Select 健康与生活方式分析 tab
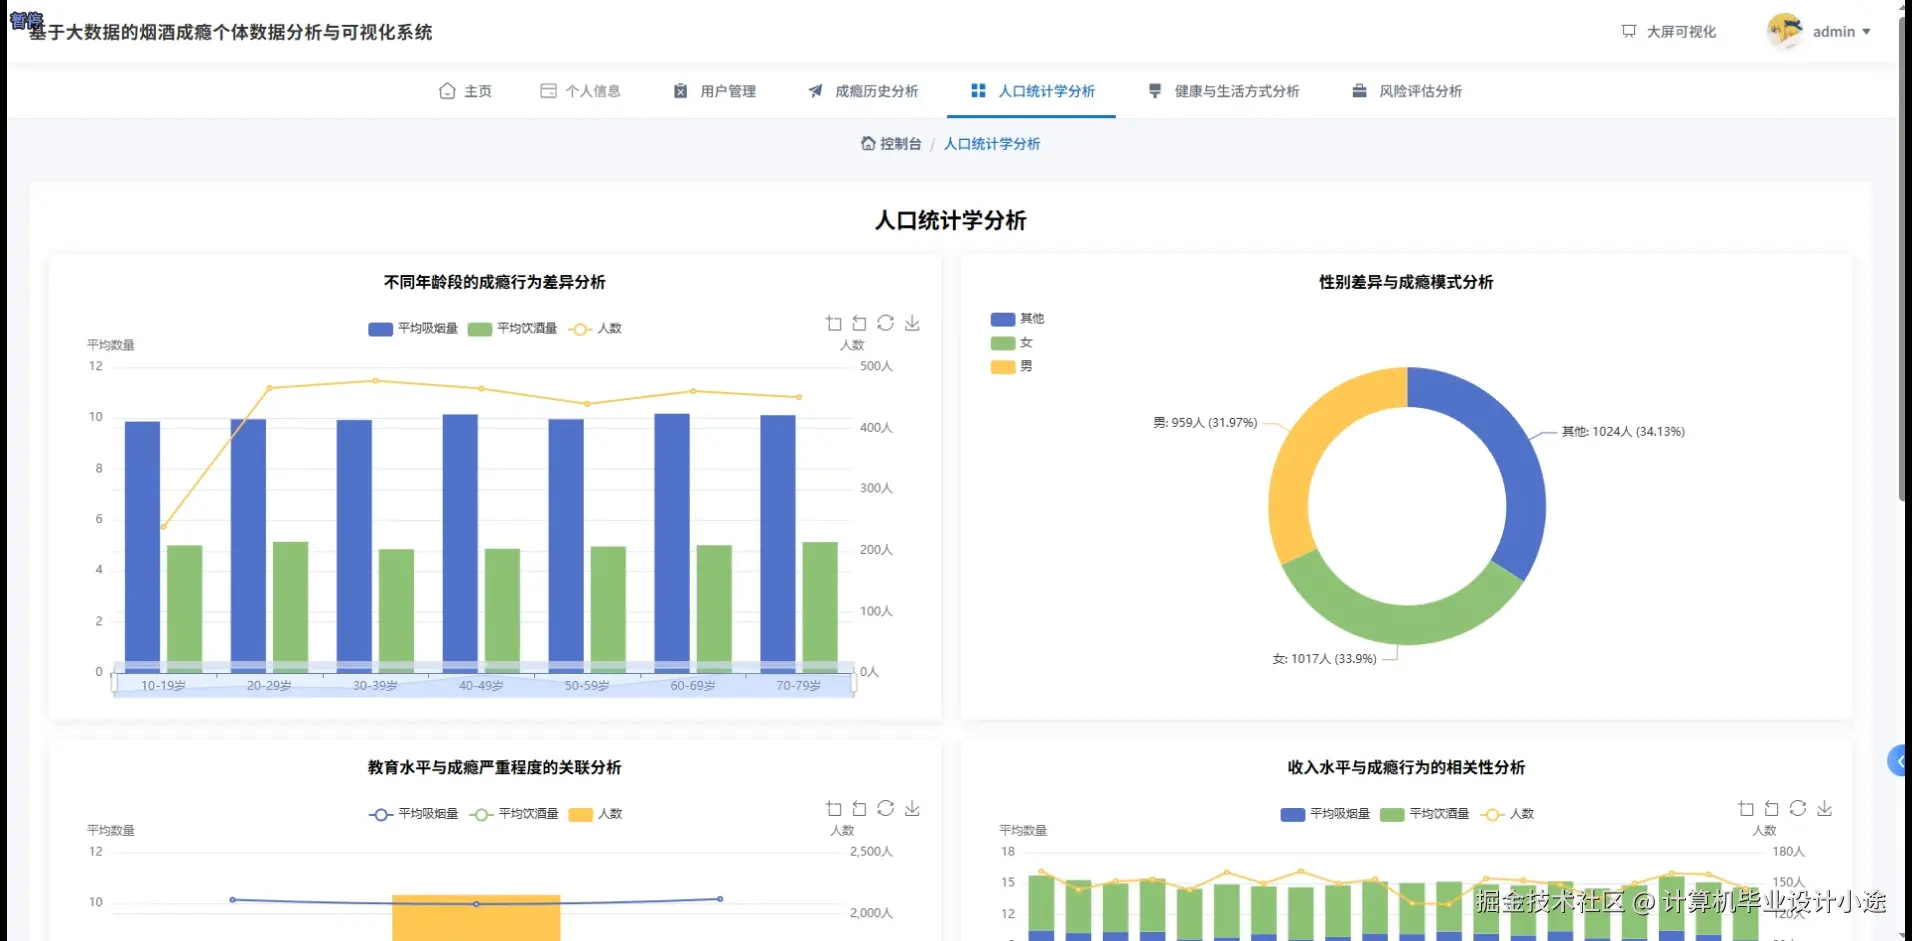This screenshot has width=1912, height=941. point(1223,91)
